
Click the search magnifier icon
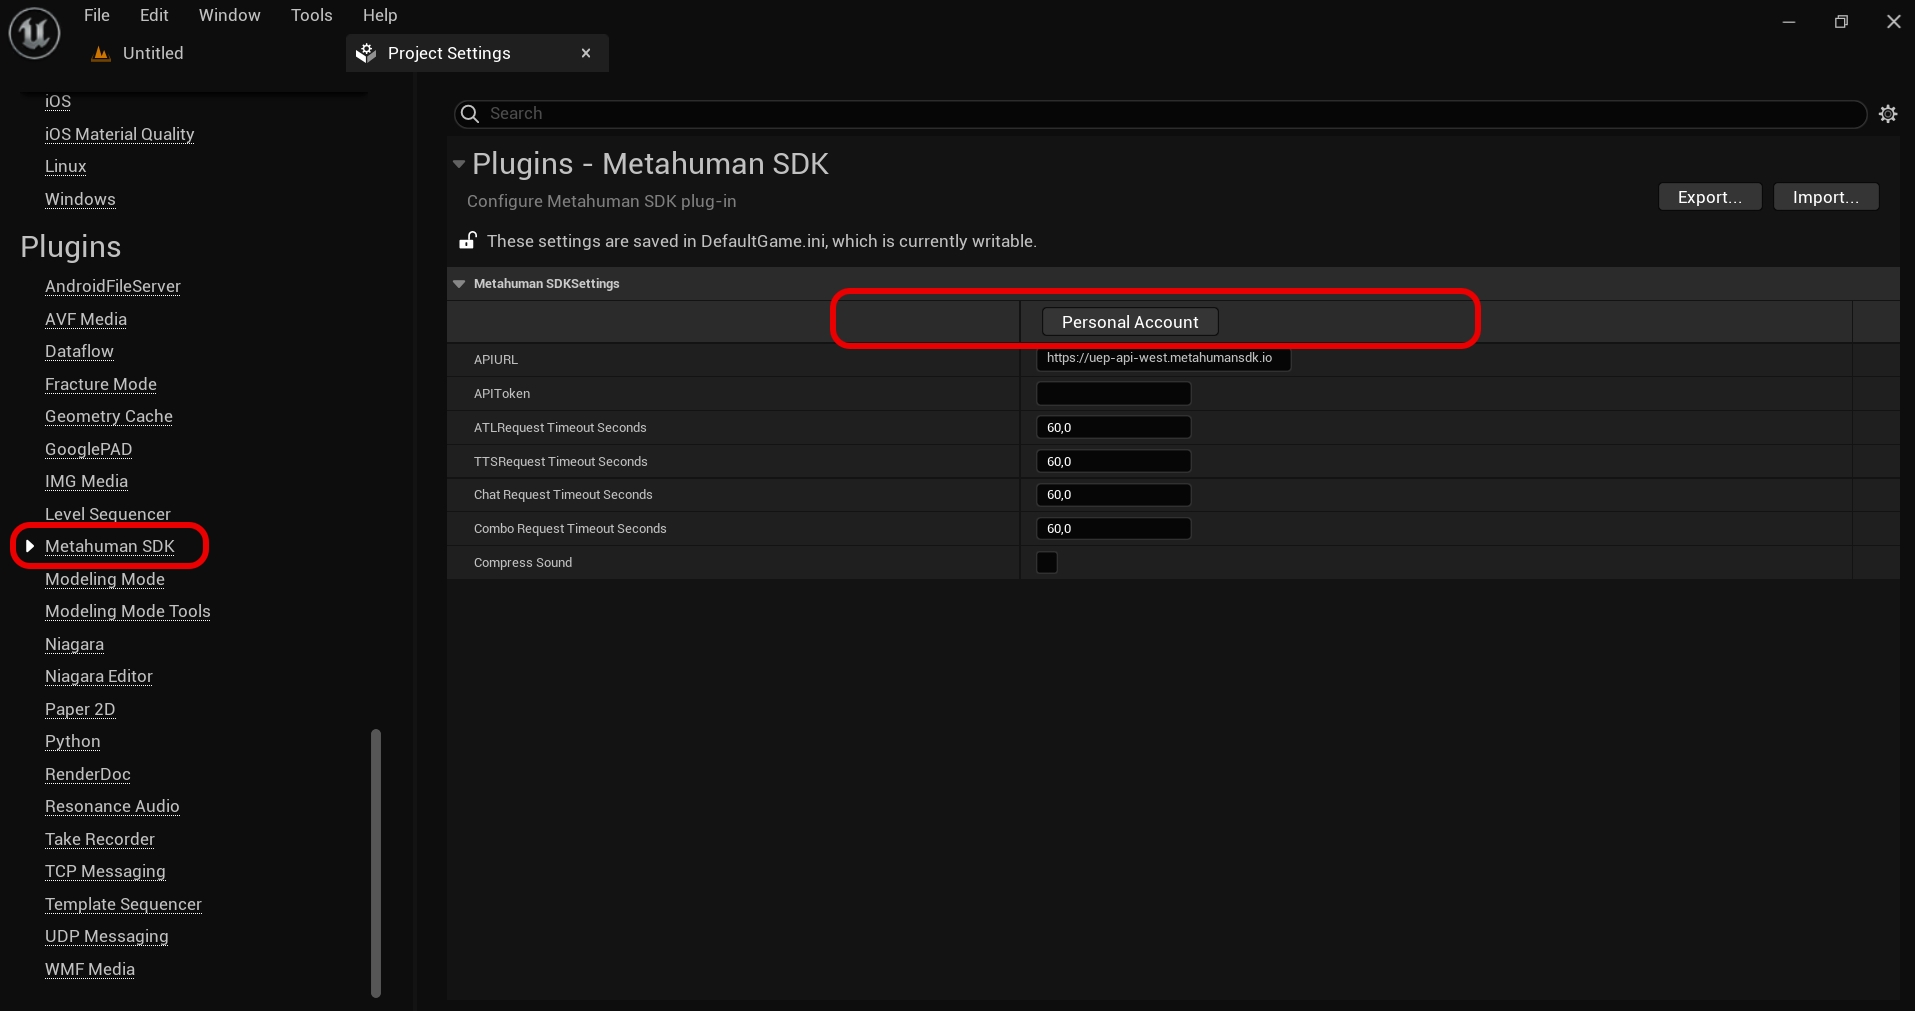tap(470, 114)
